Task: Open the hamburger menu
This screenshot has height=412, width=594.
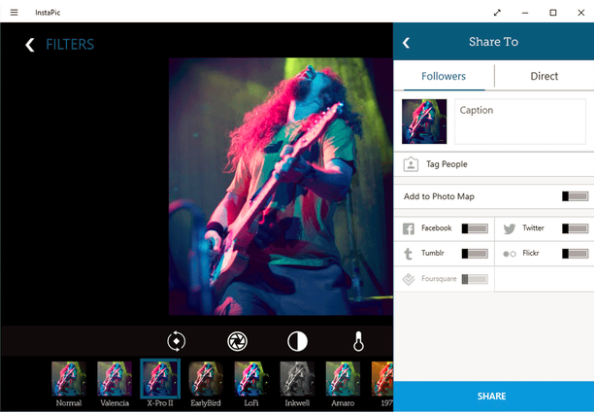Action: pos(14,12)
